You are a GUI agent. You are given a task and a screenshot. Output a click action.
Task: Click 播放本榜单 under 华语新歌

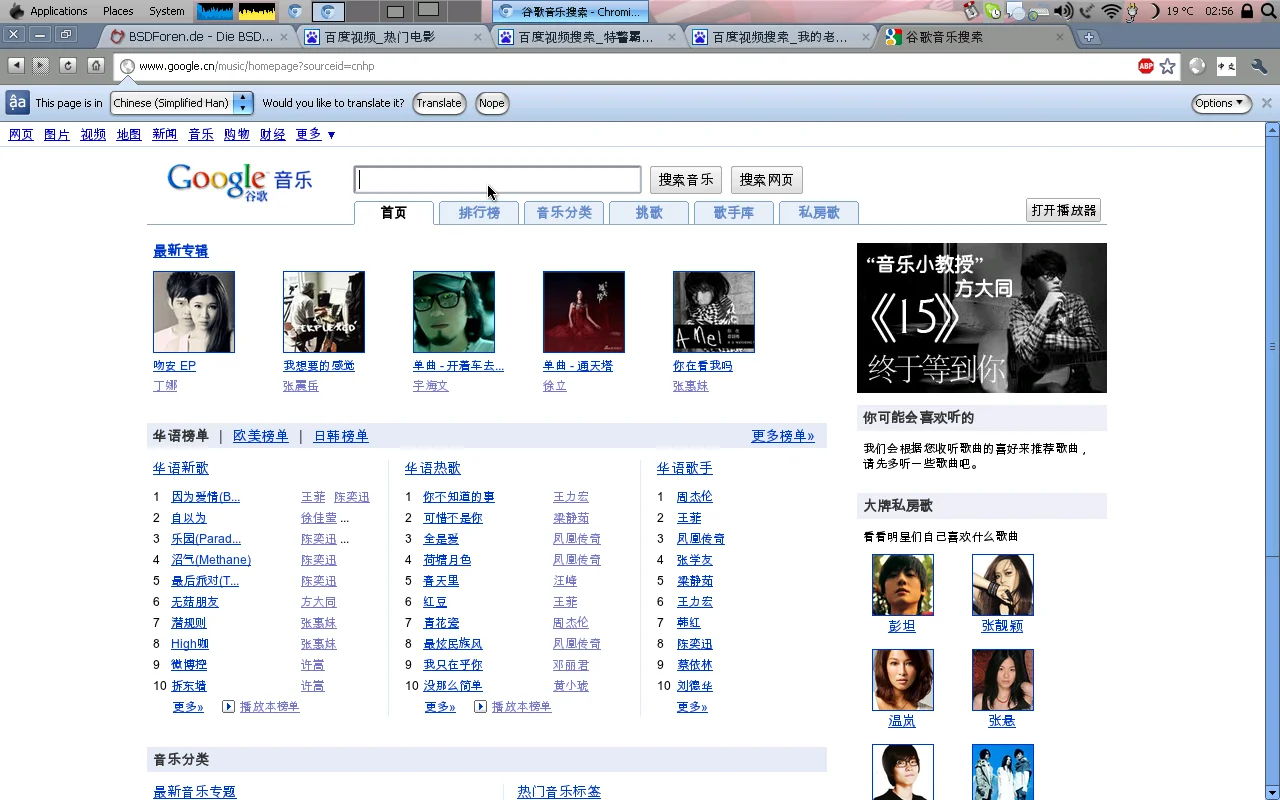[x=270, y=707]
